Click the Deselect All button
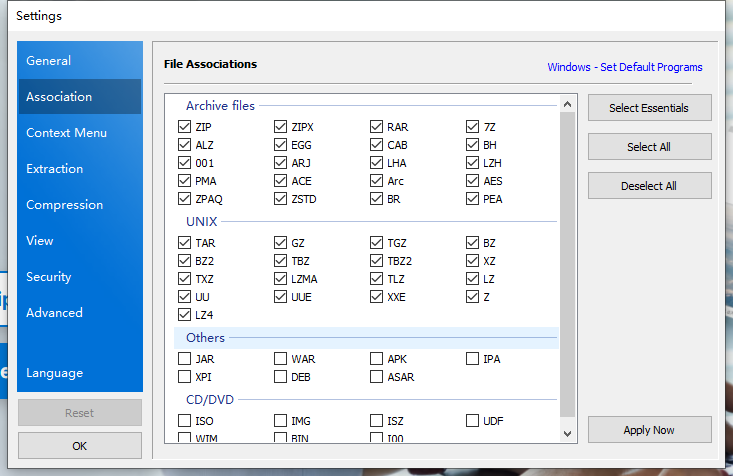The width and height of the screenshot is (733, 476). click(x=649, y=186)
